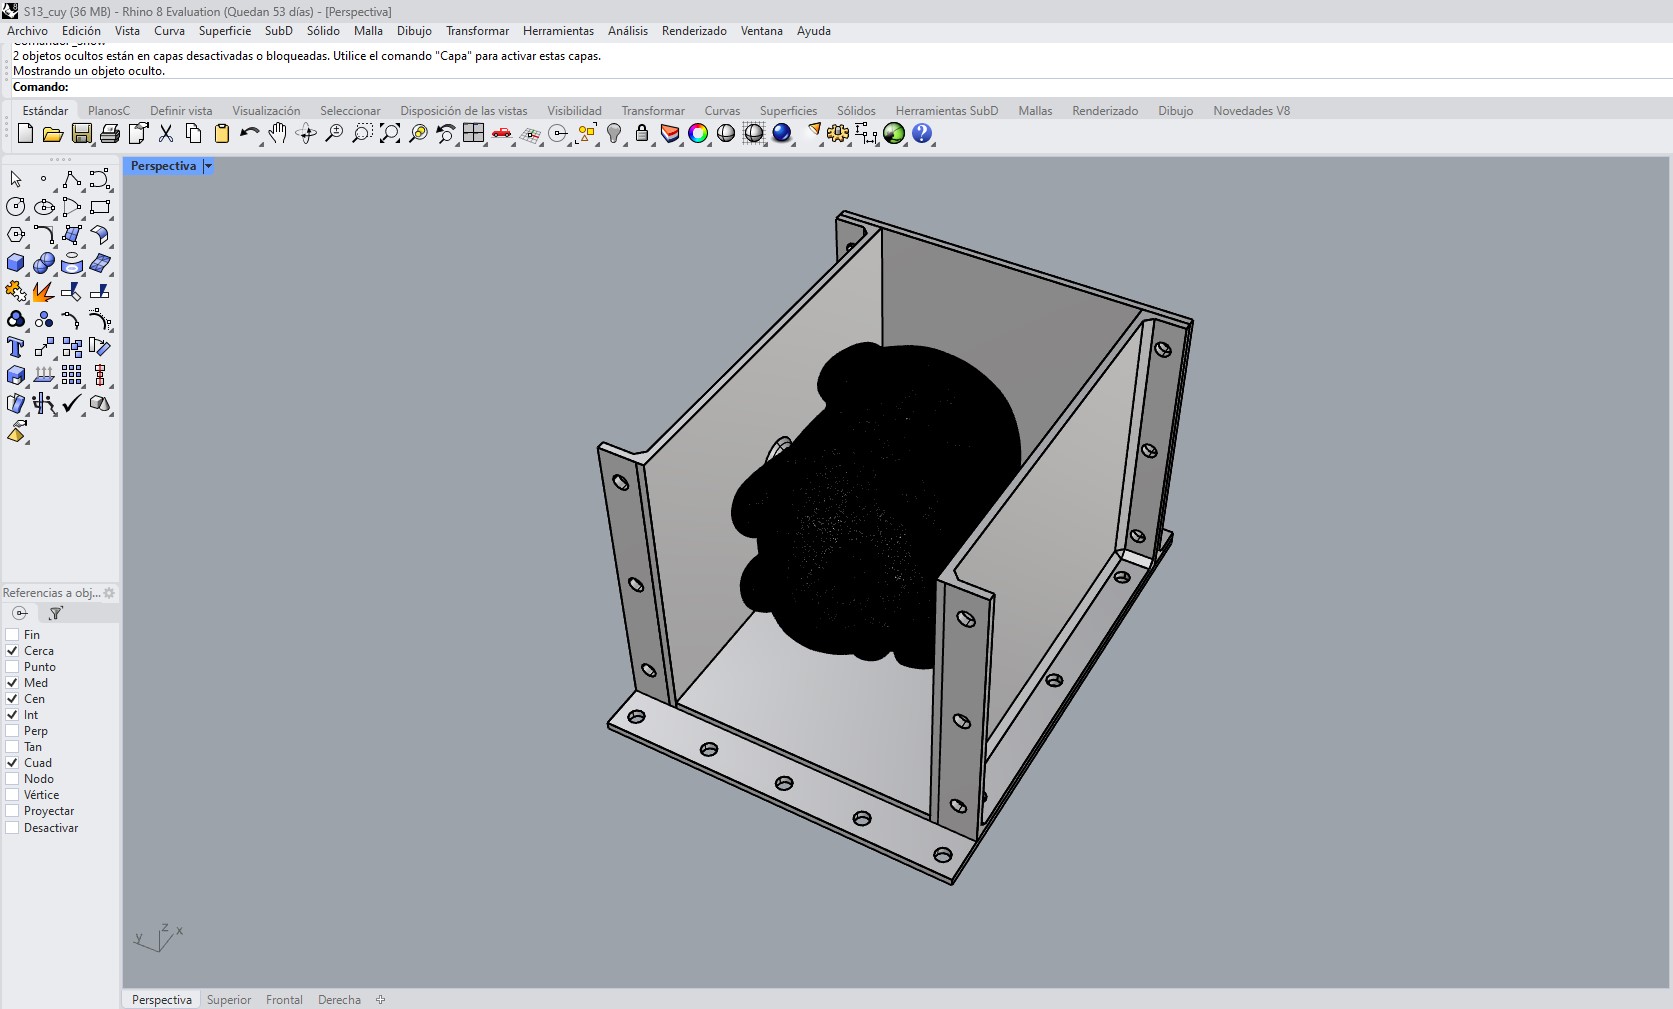The image size is (1673, 1009).
Task: Choose the Text object tool
Action: pos(16,347)
